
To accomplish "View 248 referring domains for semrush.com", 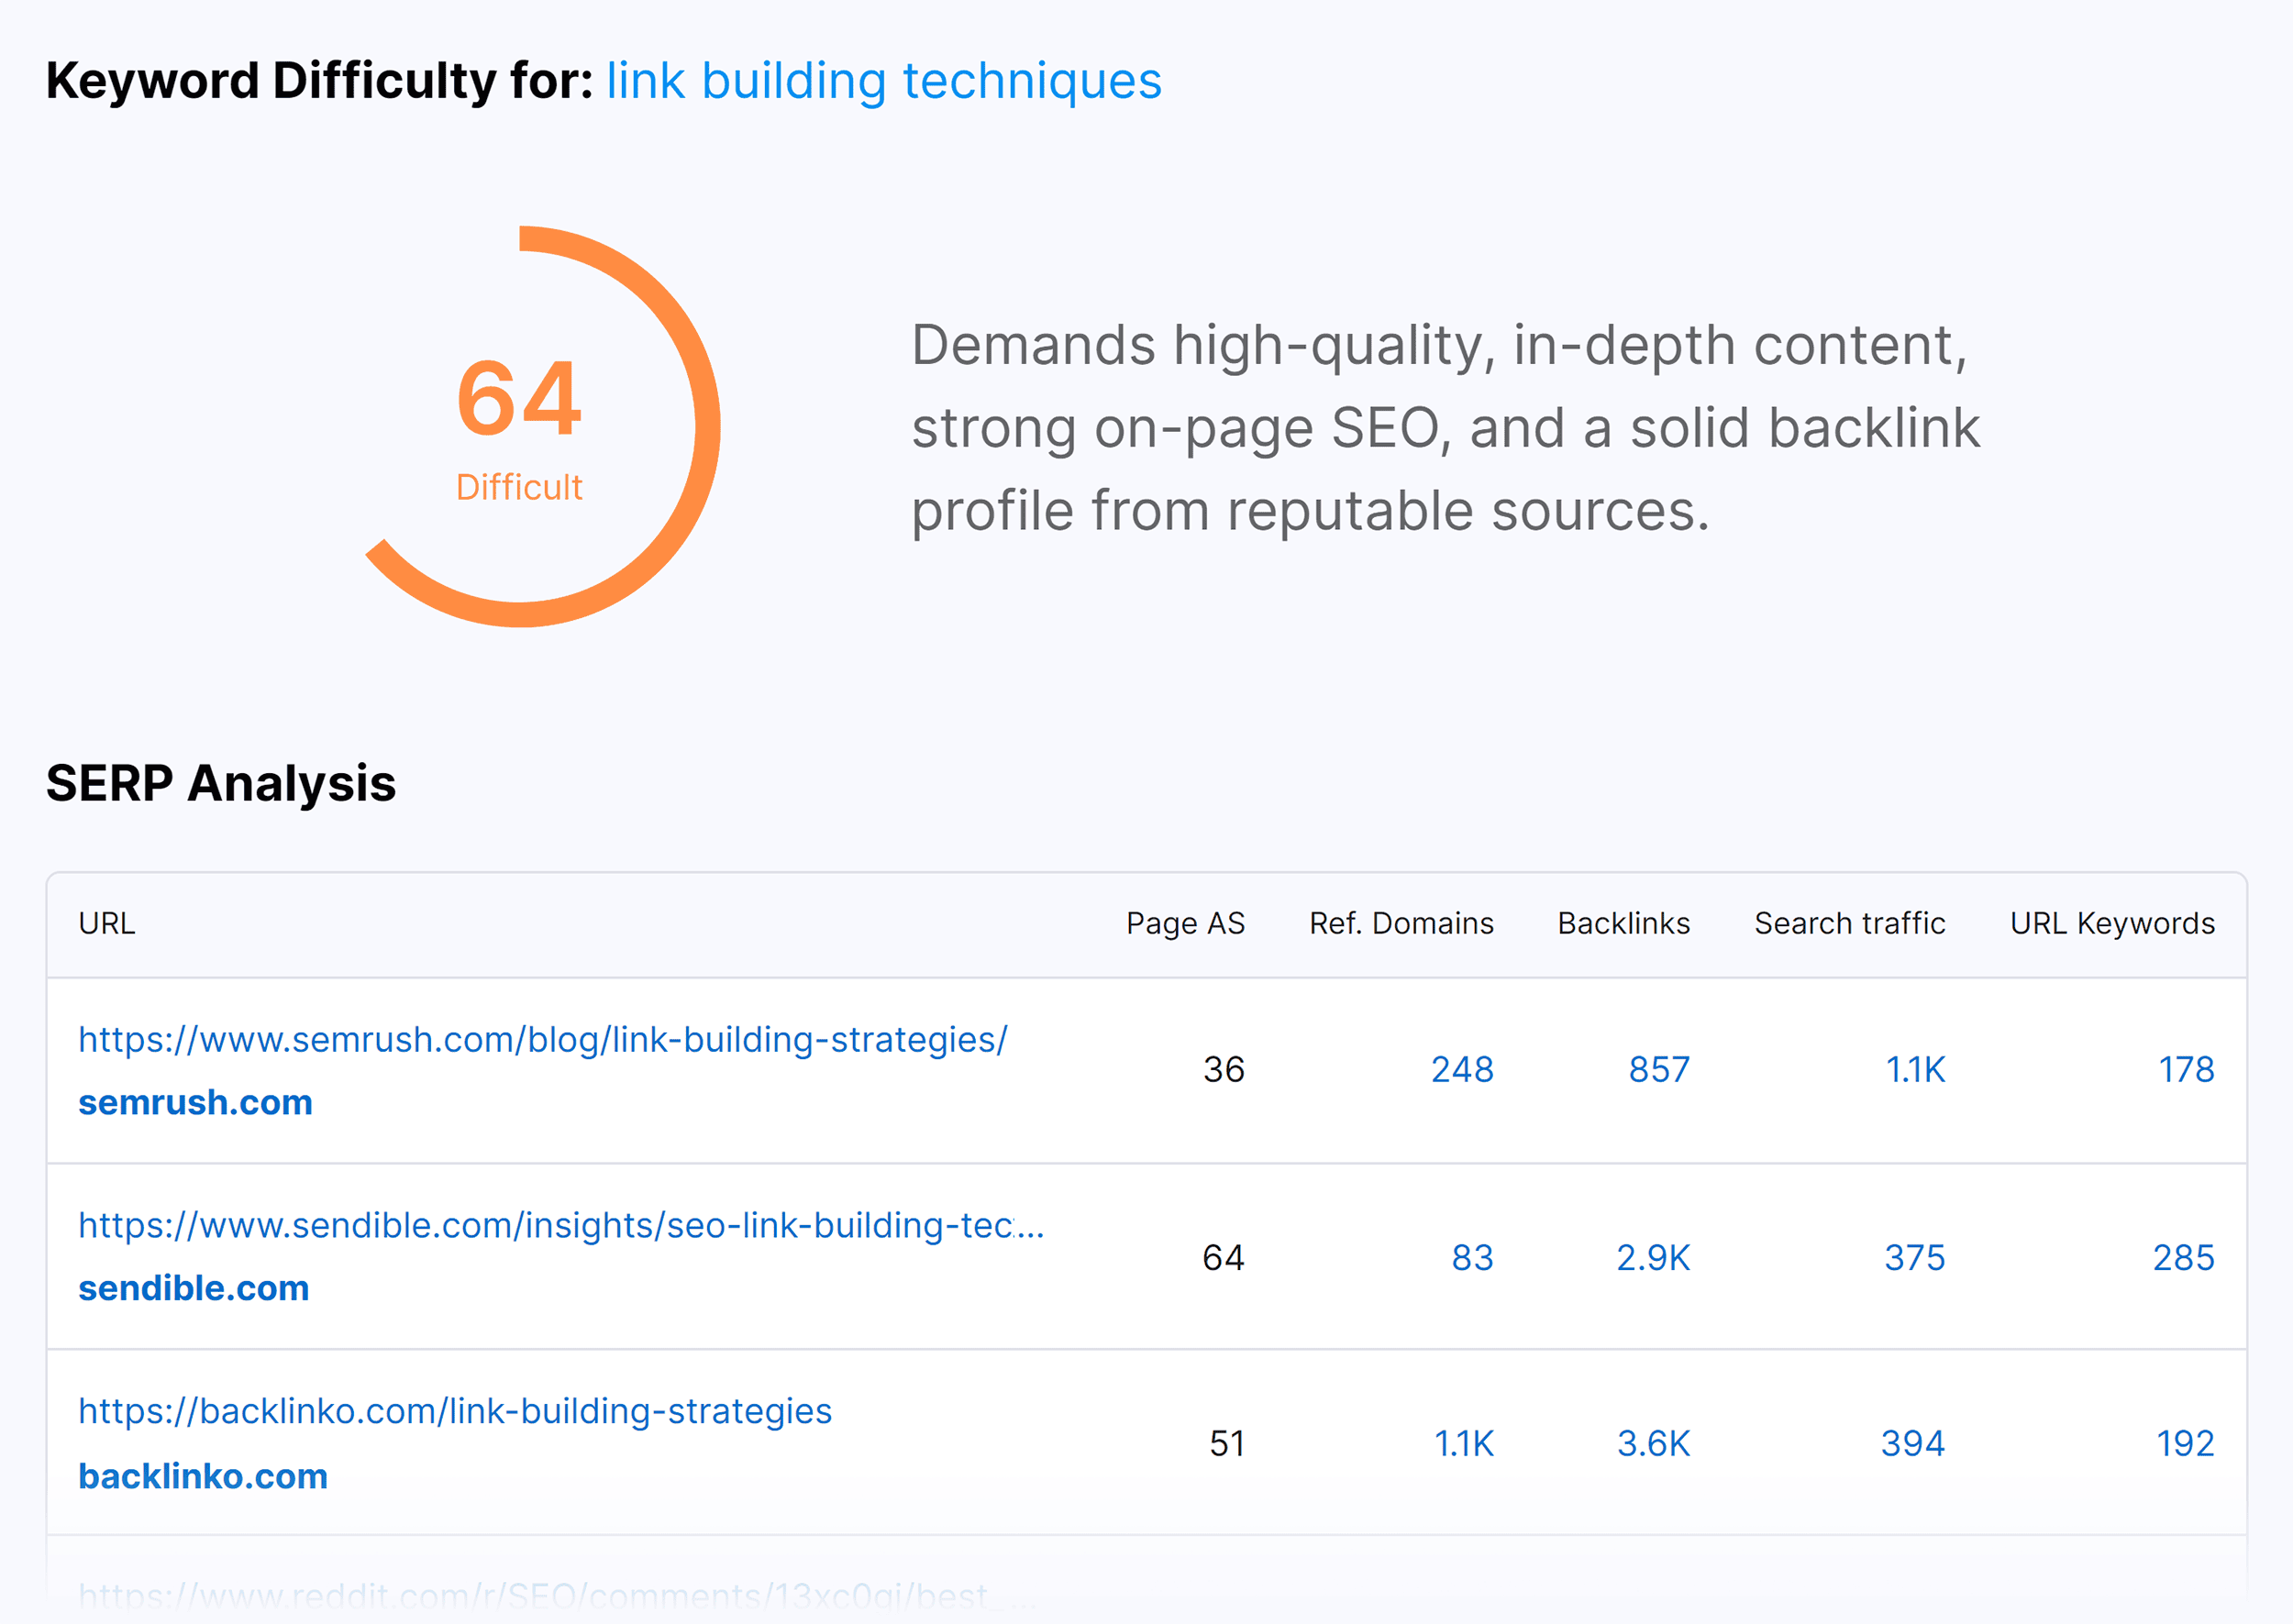I will (1463, 1069).
